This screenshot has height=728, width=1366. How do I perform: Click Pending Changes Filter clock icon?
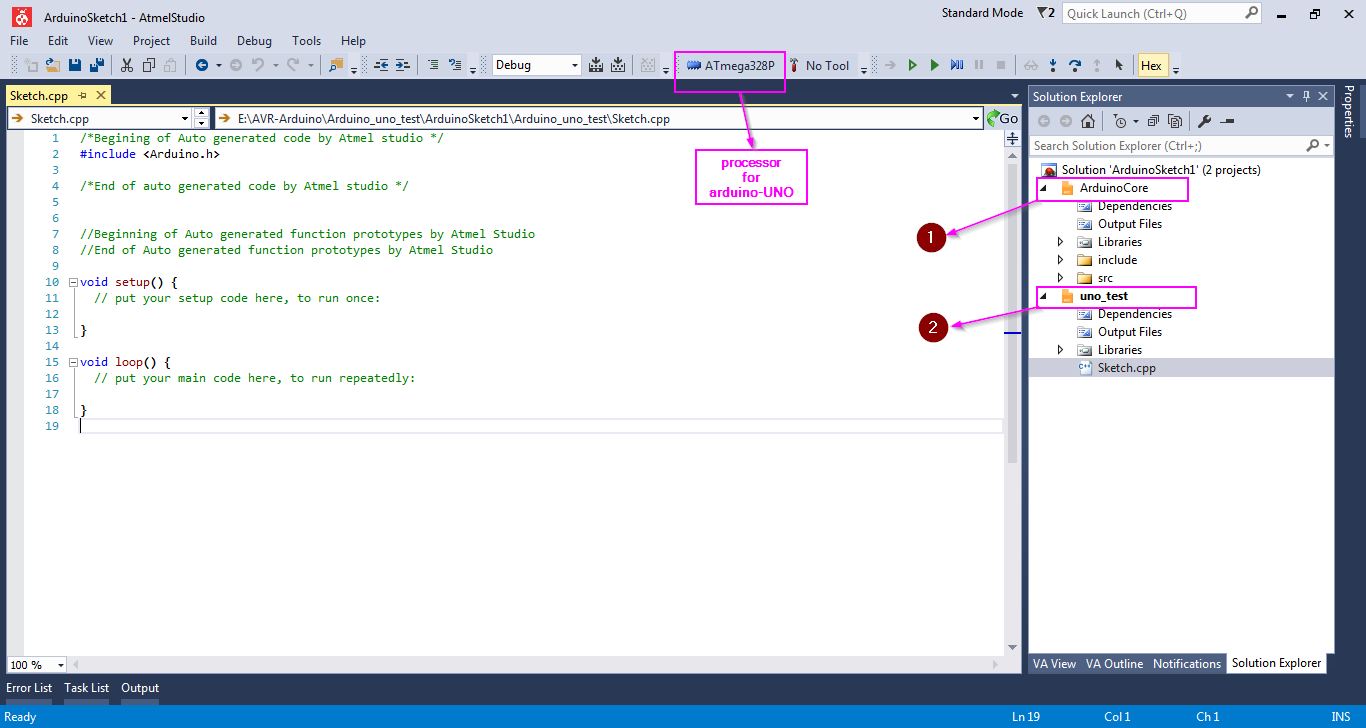tap(1120, 121)
